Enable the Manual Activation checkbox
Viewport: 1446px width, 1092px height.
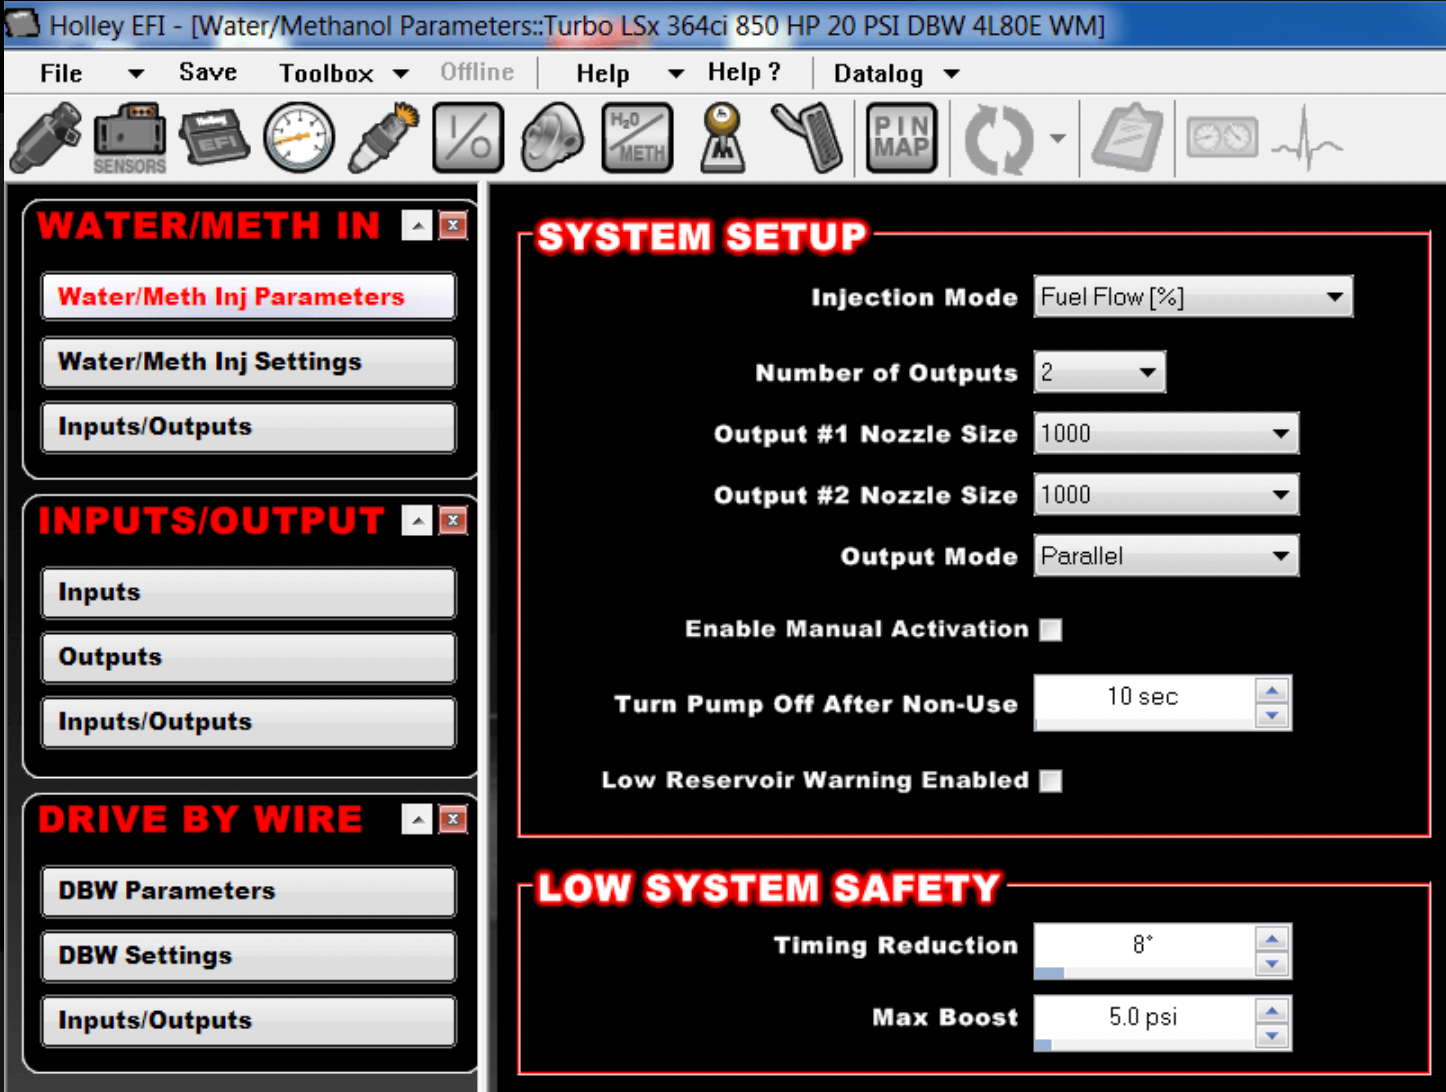point(1050,629)
